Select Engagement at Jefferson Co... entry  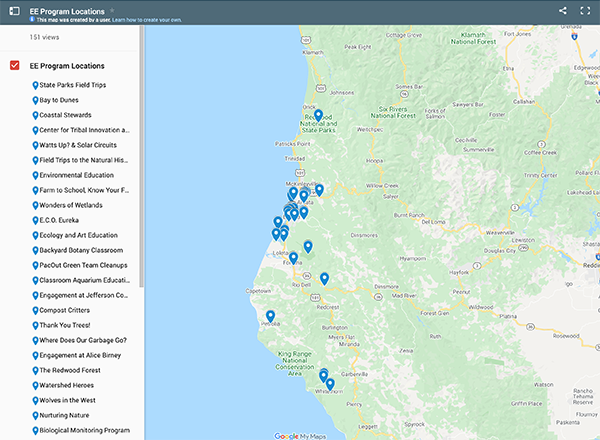click(84, 295)
